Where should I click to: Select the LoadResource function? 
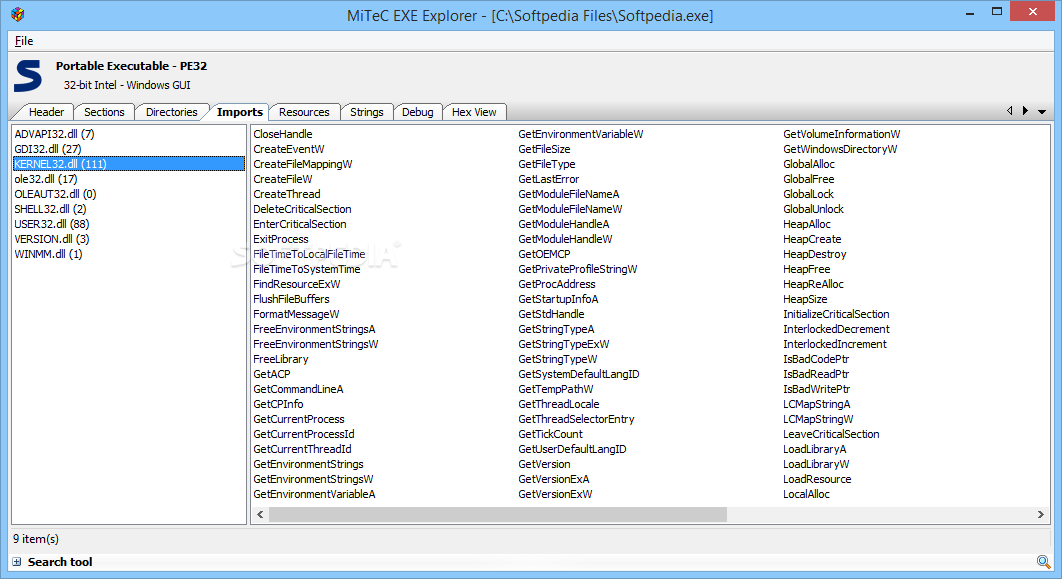[x=817, y=479]
